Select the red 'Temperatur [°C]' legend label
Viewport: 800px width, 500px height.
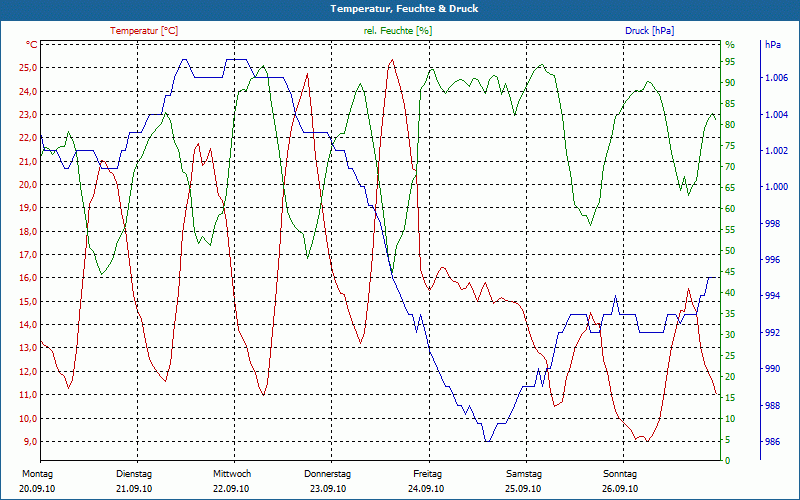pos(144,31)
